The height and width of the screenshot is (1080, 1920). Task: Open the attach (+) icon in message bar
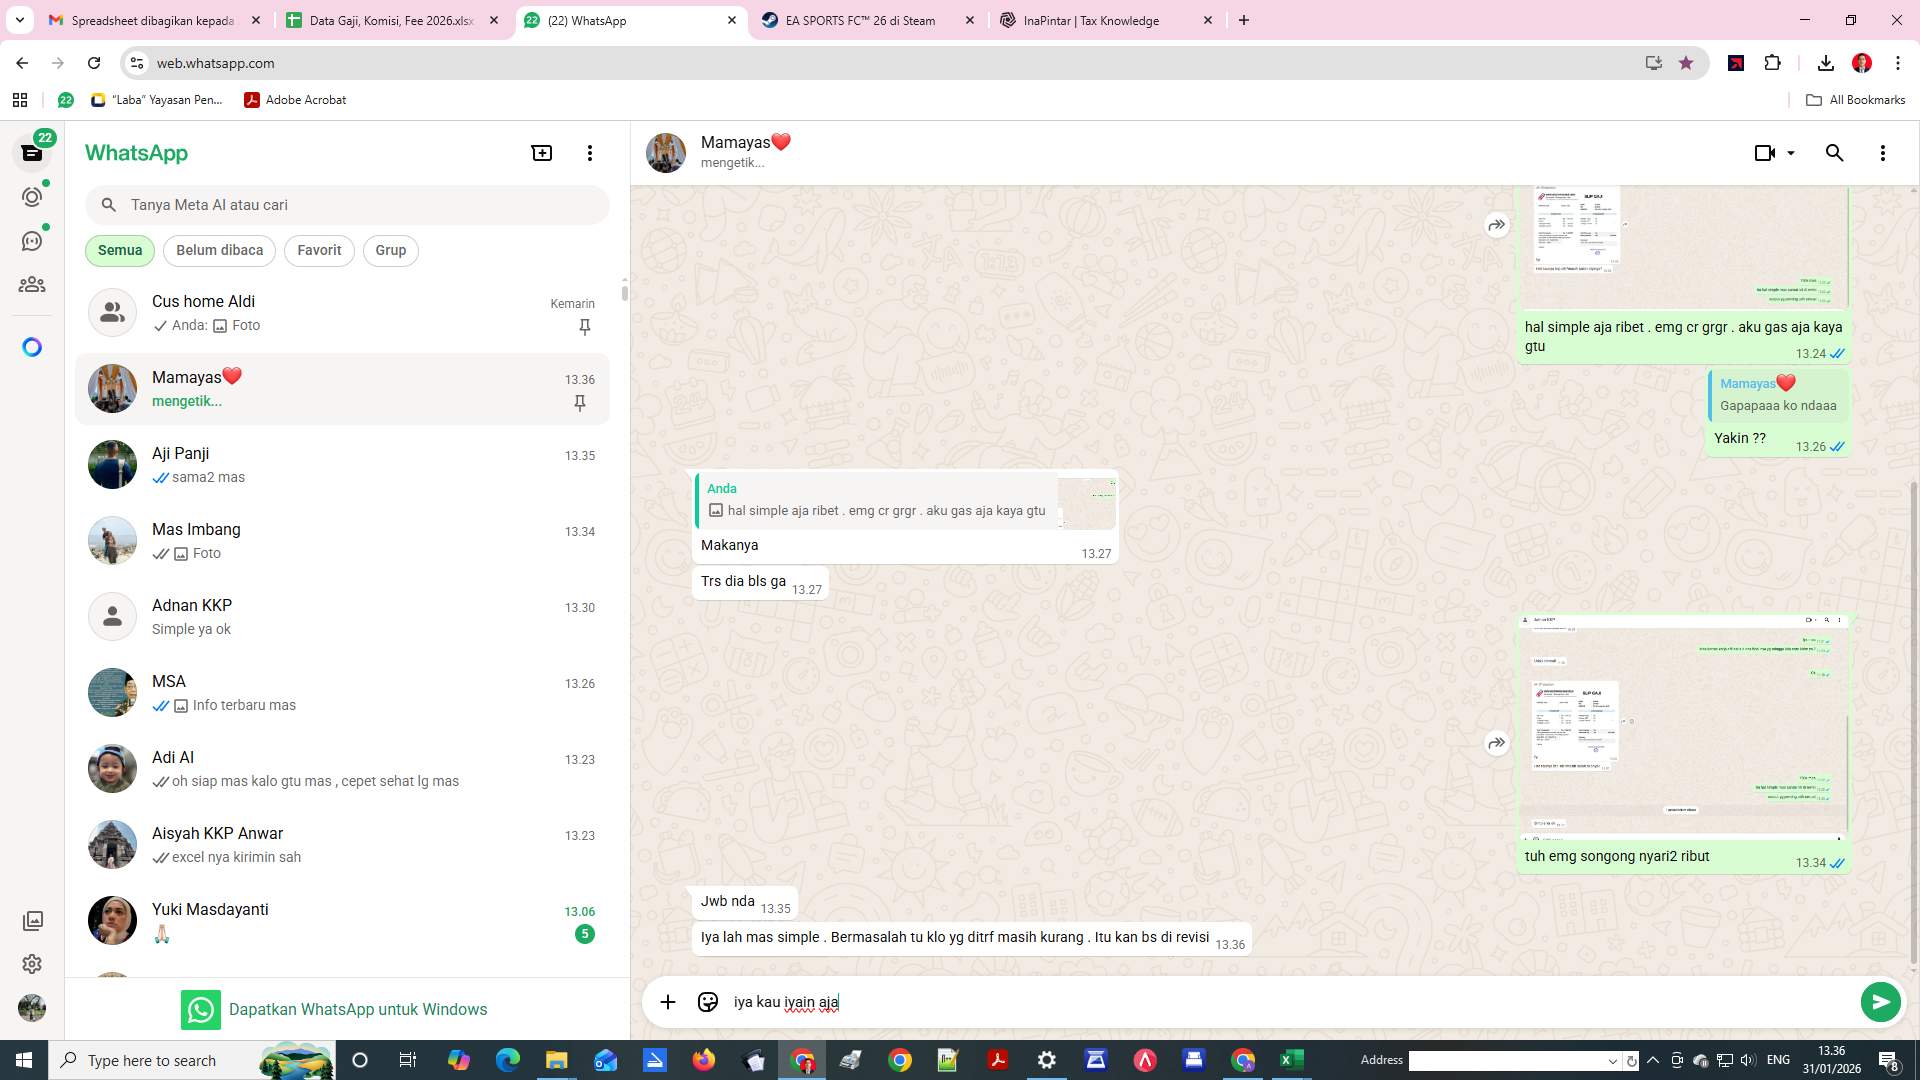[667, 1001]
